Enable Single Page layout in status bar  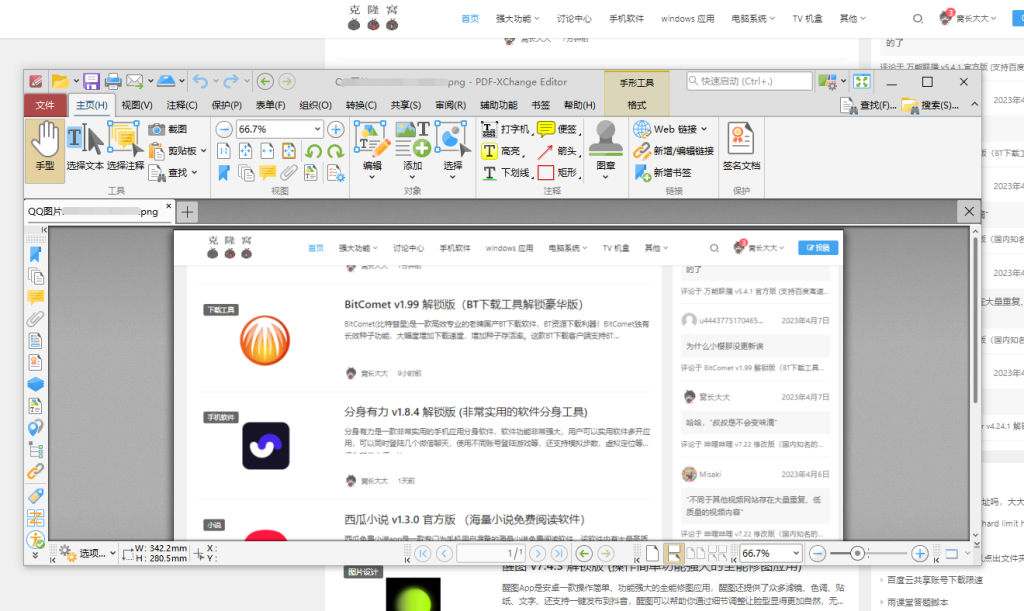(652, 554)
